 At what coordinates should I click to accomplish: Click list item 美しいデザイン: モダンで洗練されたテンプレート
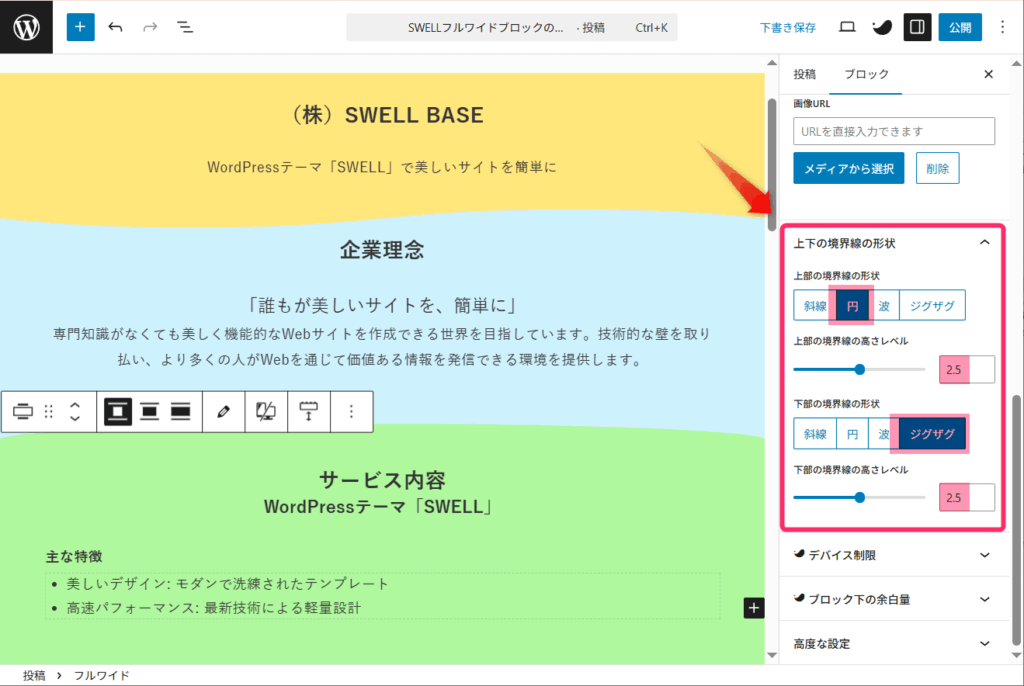click(227, 583)
